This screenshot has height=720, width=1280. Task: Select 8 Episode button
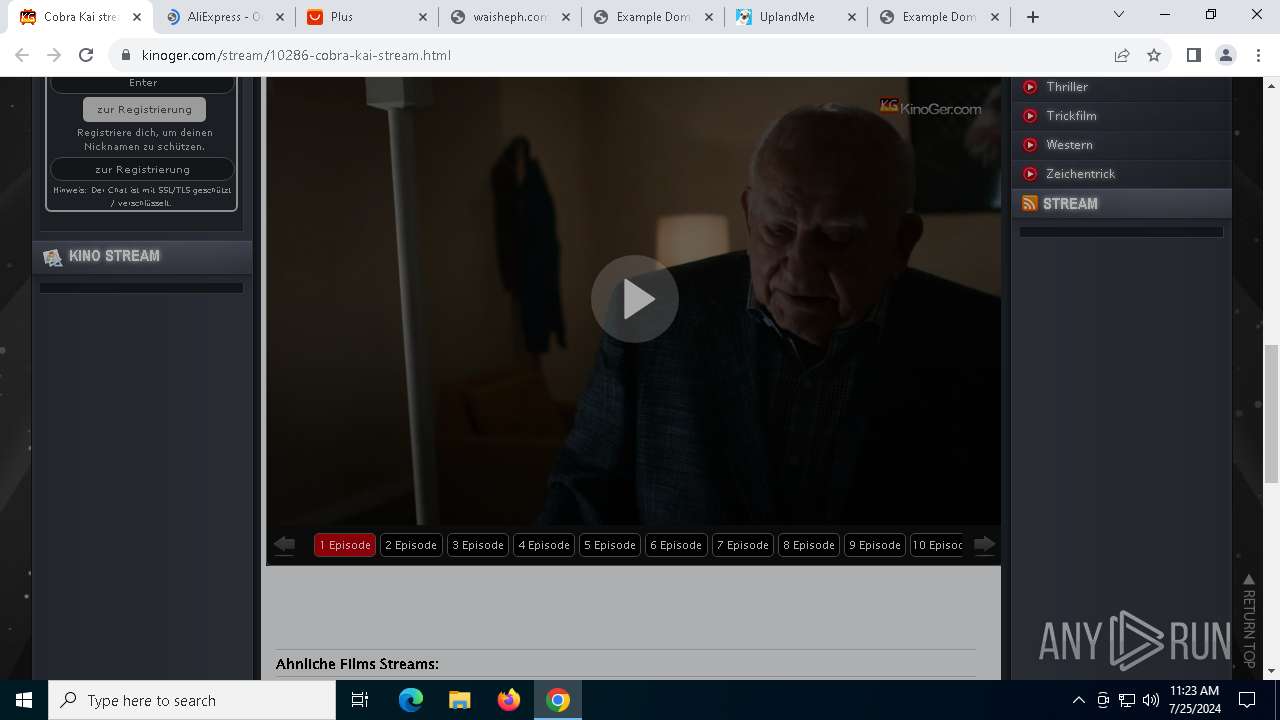pos(809,545)
